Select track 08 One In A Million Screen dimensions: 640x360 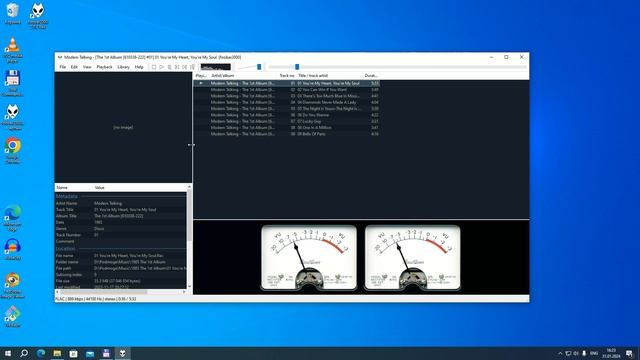(287, 127)
